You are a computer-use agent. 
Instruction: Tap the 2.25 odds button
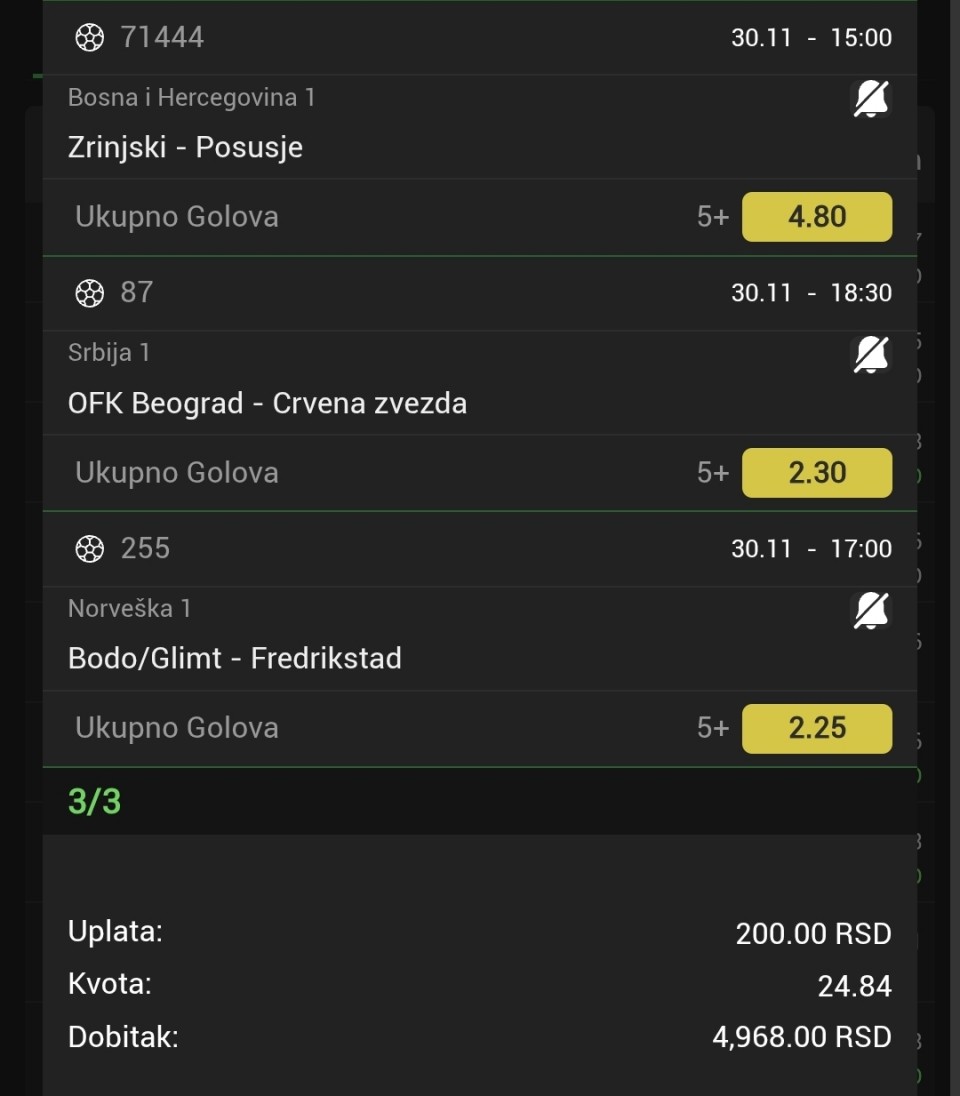816,728
